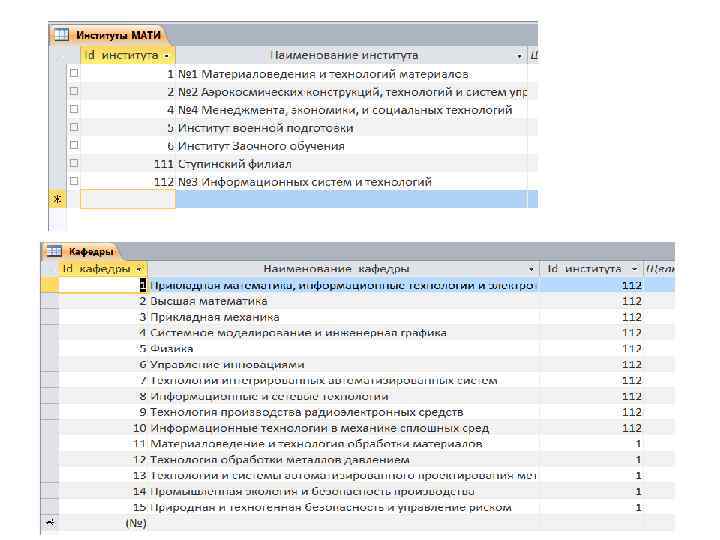Viewport: 720px width, 540px height.
Task: Click cell 'Технологии интегрированных автоматизированных систем'
Action: tap(343, 380)
